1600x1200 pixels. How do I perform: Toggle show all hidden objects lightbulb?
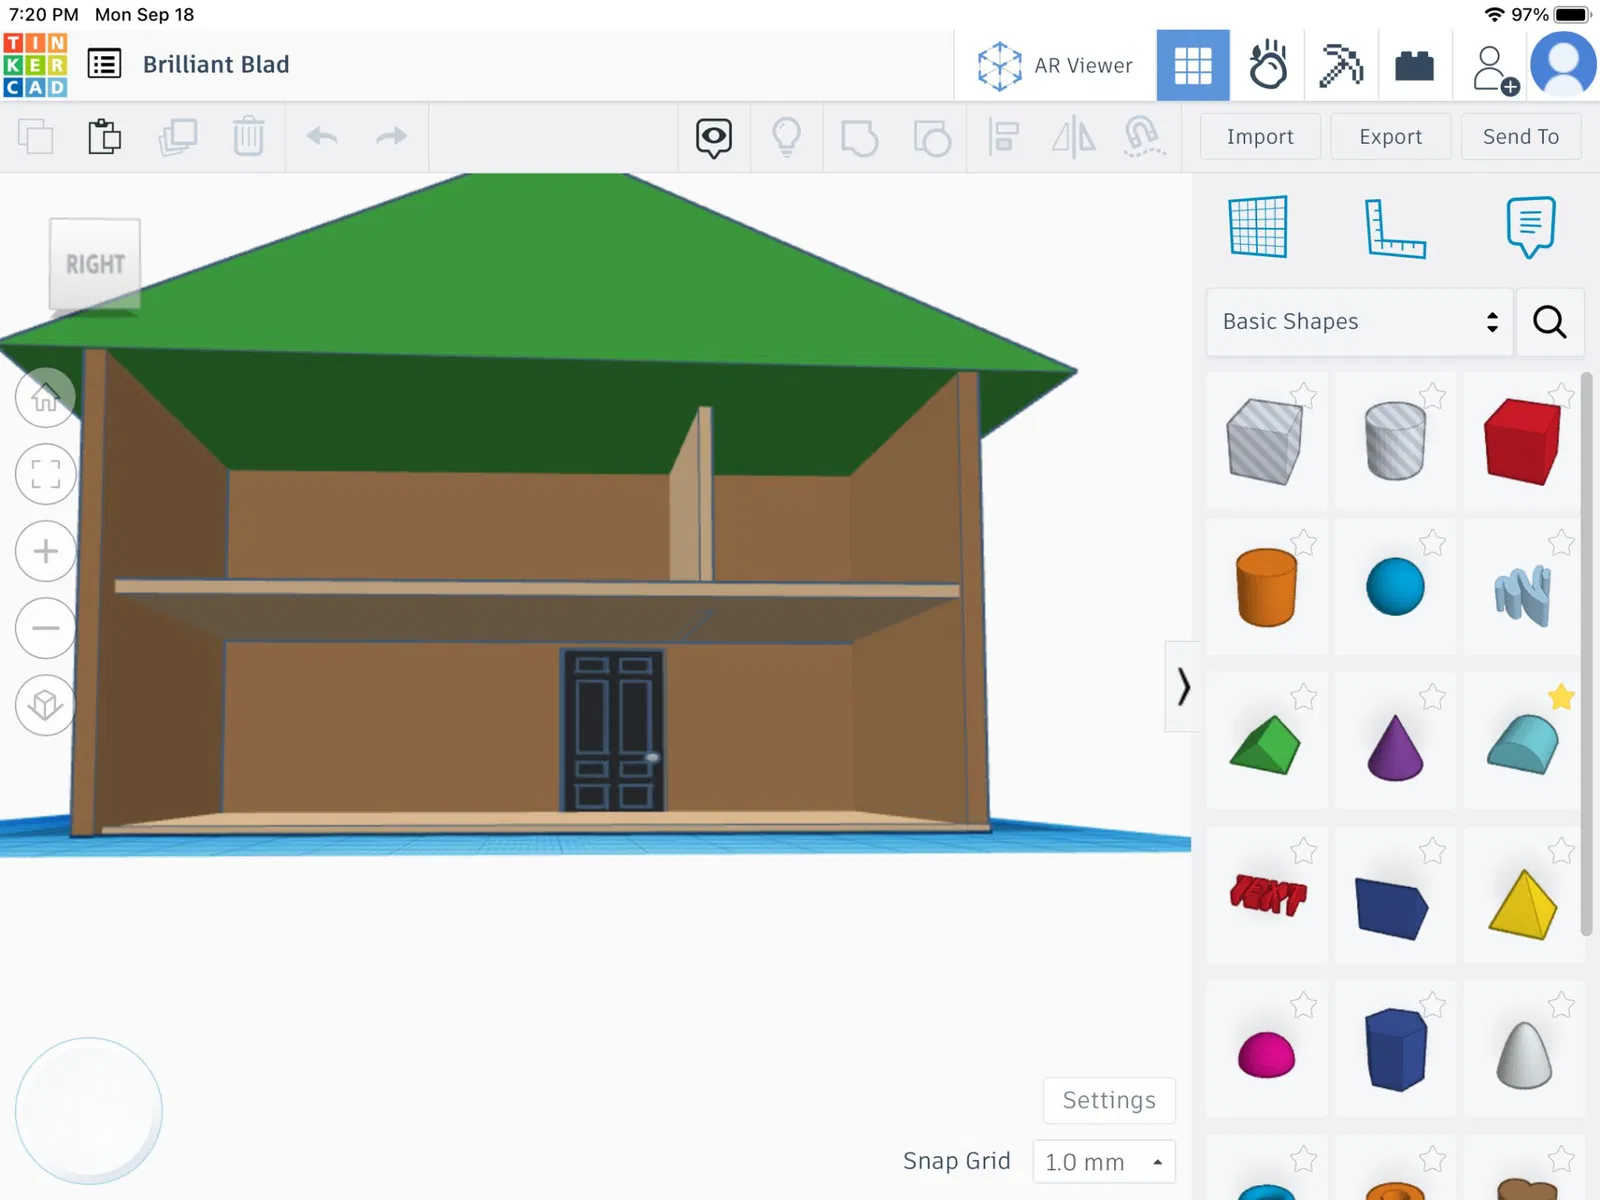(787, 137)
